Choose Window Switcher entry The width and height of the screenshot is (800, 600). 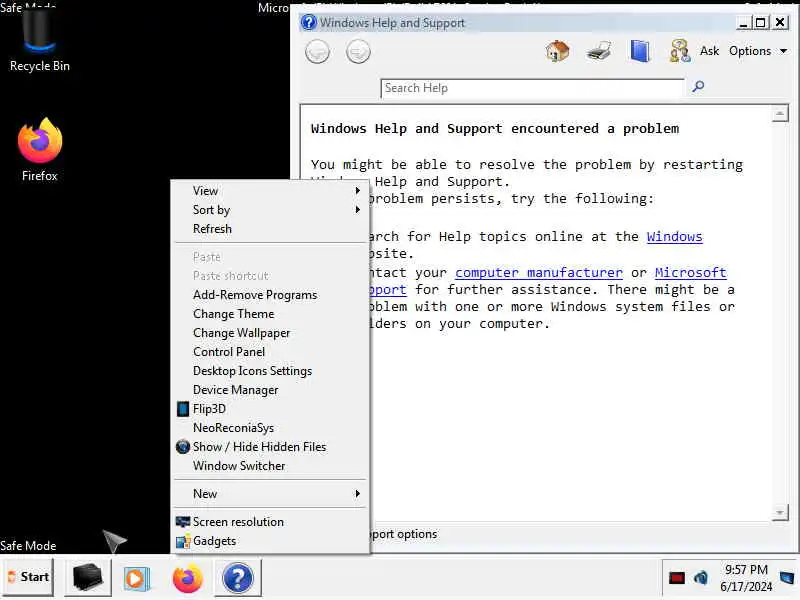pyautogui.click(x=270, y=466)
